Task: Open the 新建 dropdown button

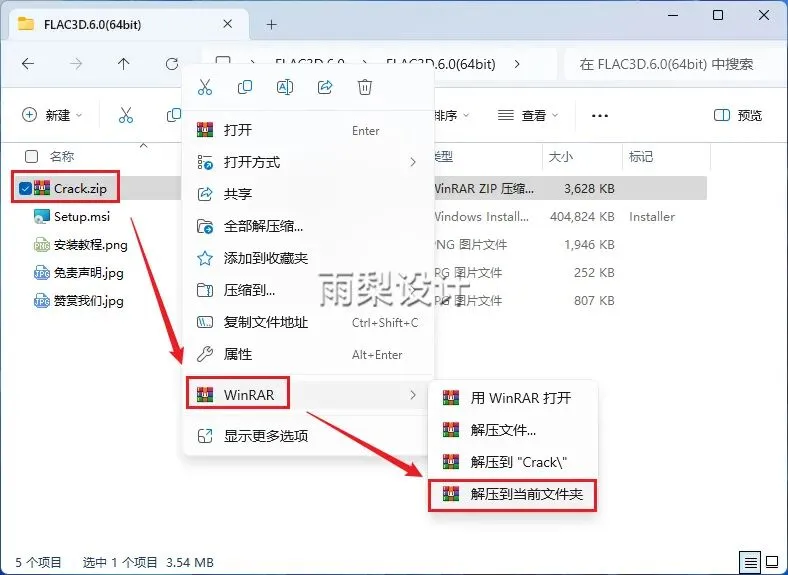Action: tap(52, 115)
